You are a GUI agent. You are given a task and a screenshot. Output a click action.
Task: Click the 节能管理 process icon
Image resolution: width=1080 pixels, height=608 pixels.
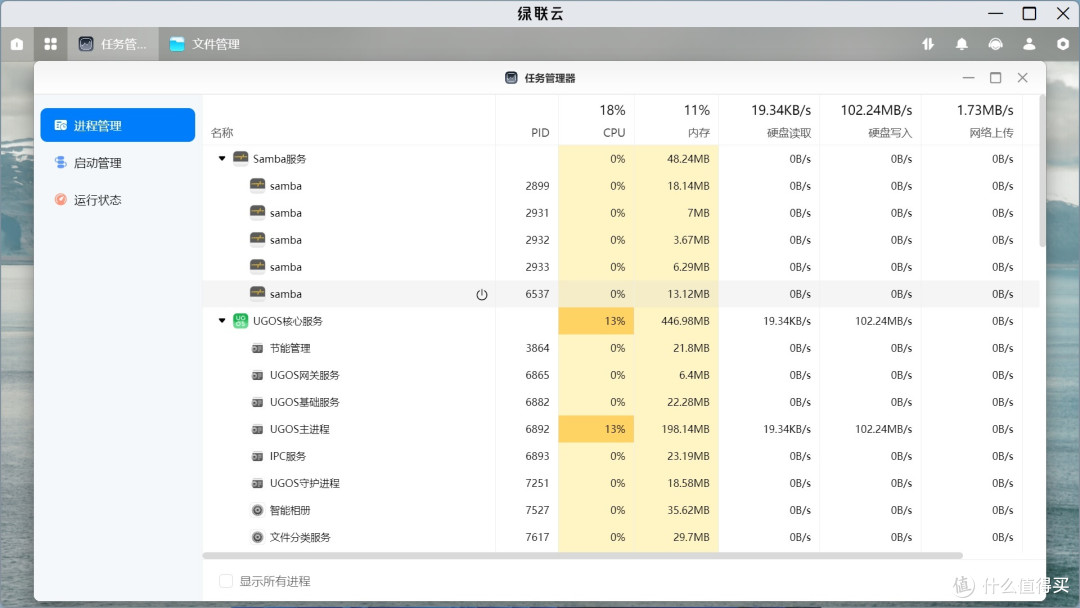[258, 348]
